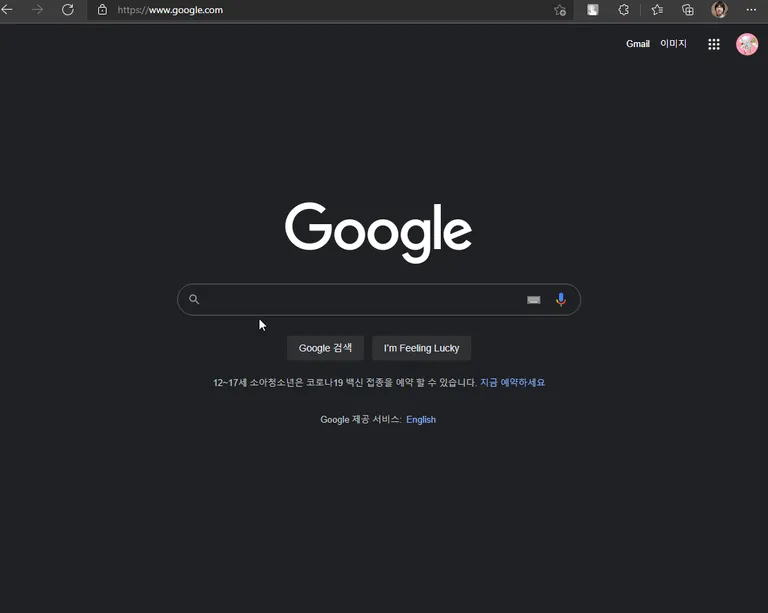Open browser profile avatar
768x613 pixels.
(719, 10)
